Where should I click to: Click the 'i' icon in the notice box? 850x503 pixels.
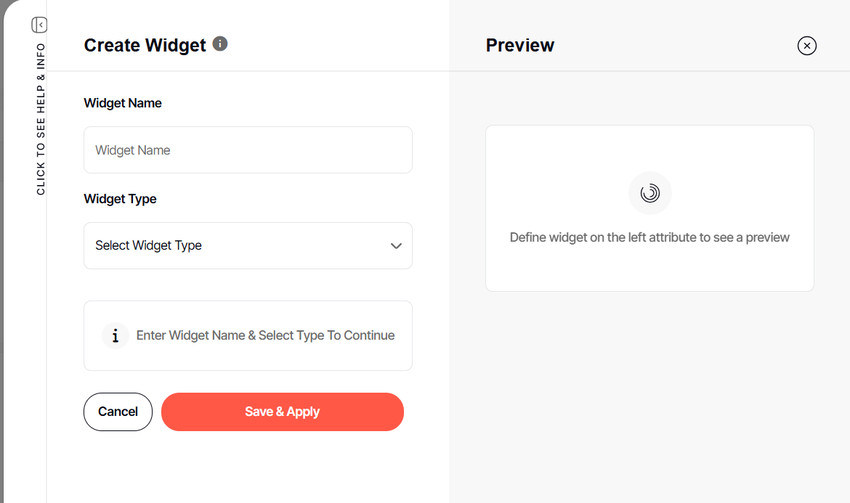coord(116,336)
